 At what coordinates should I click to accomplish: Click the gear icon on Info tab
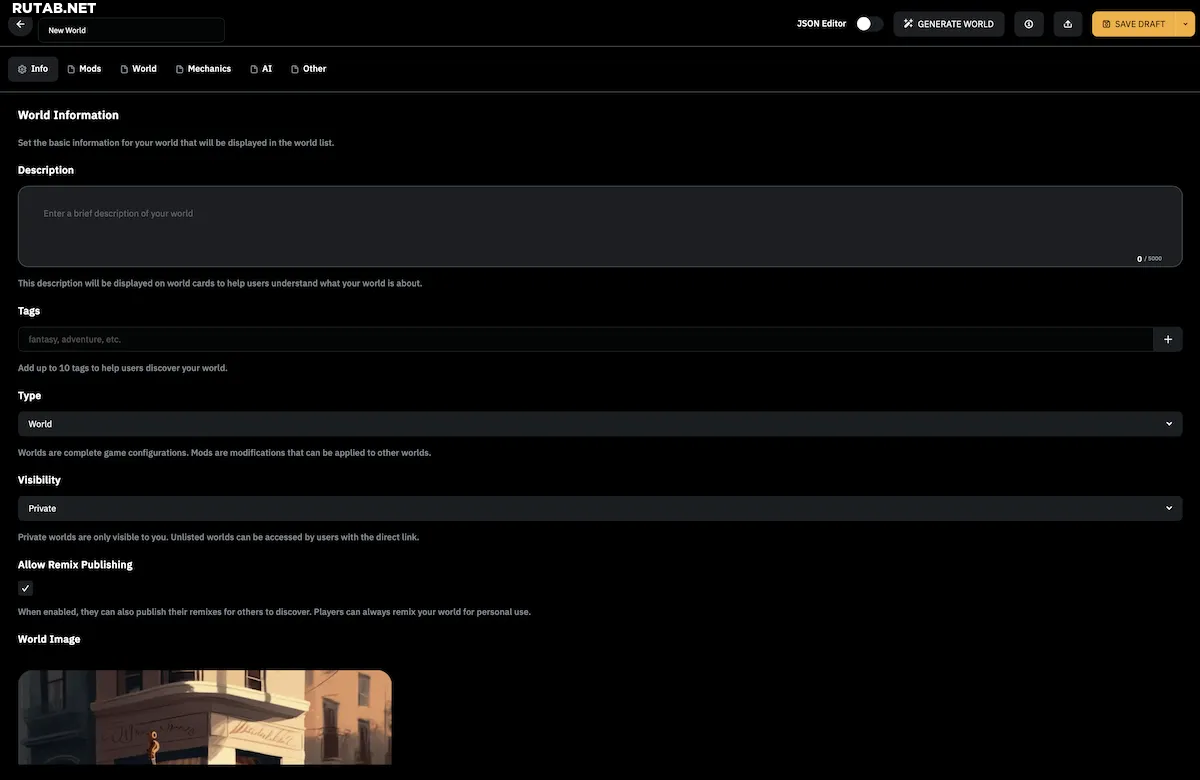pyautogui.click(x=22, y=69)
